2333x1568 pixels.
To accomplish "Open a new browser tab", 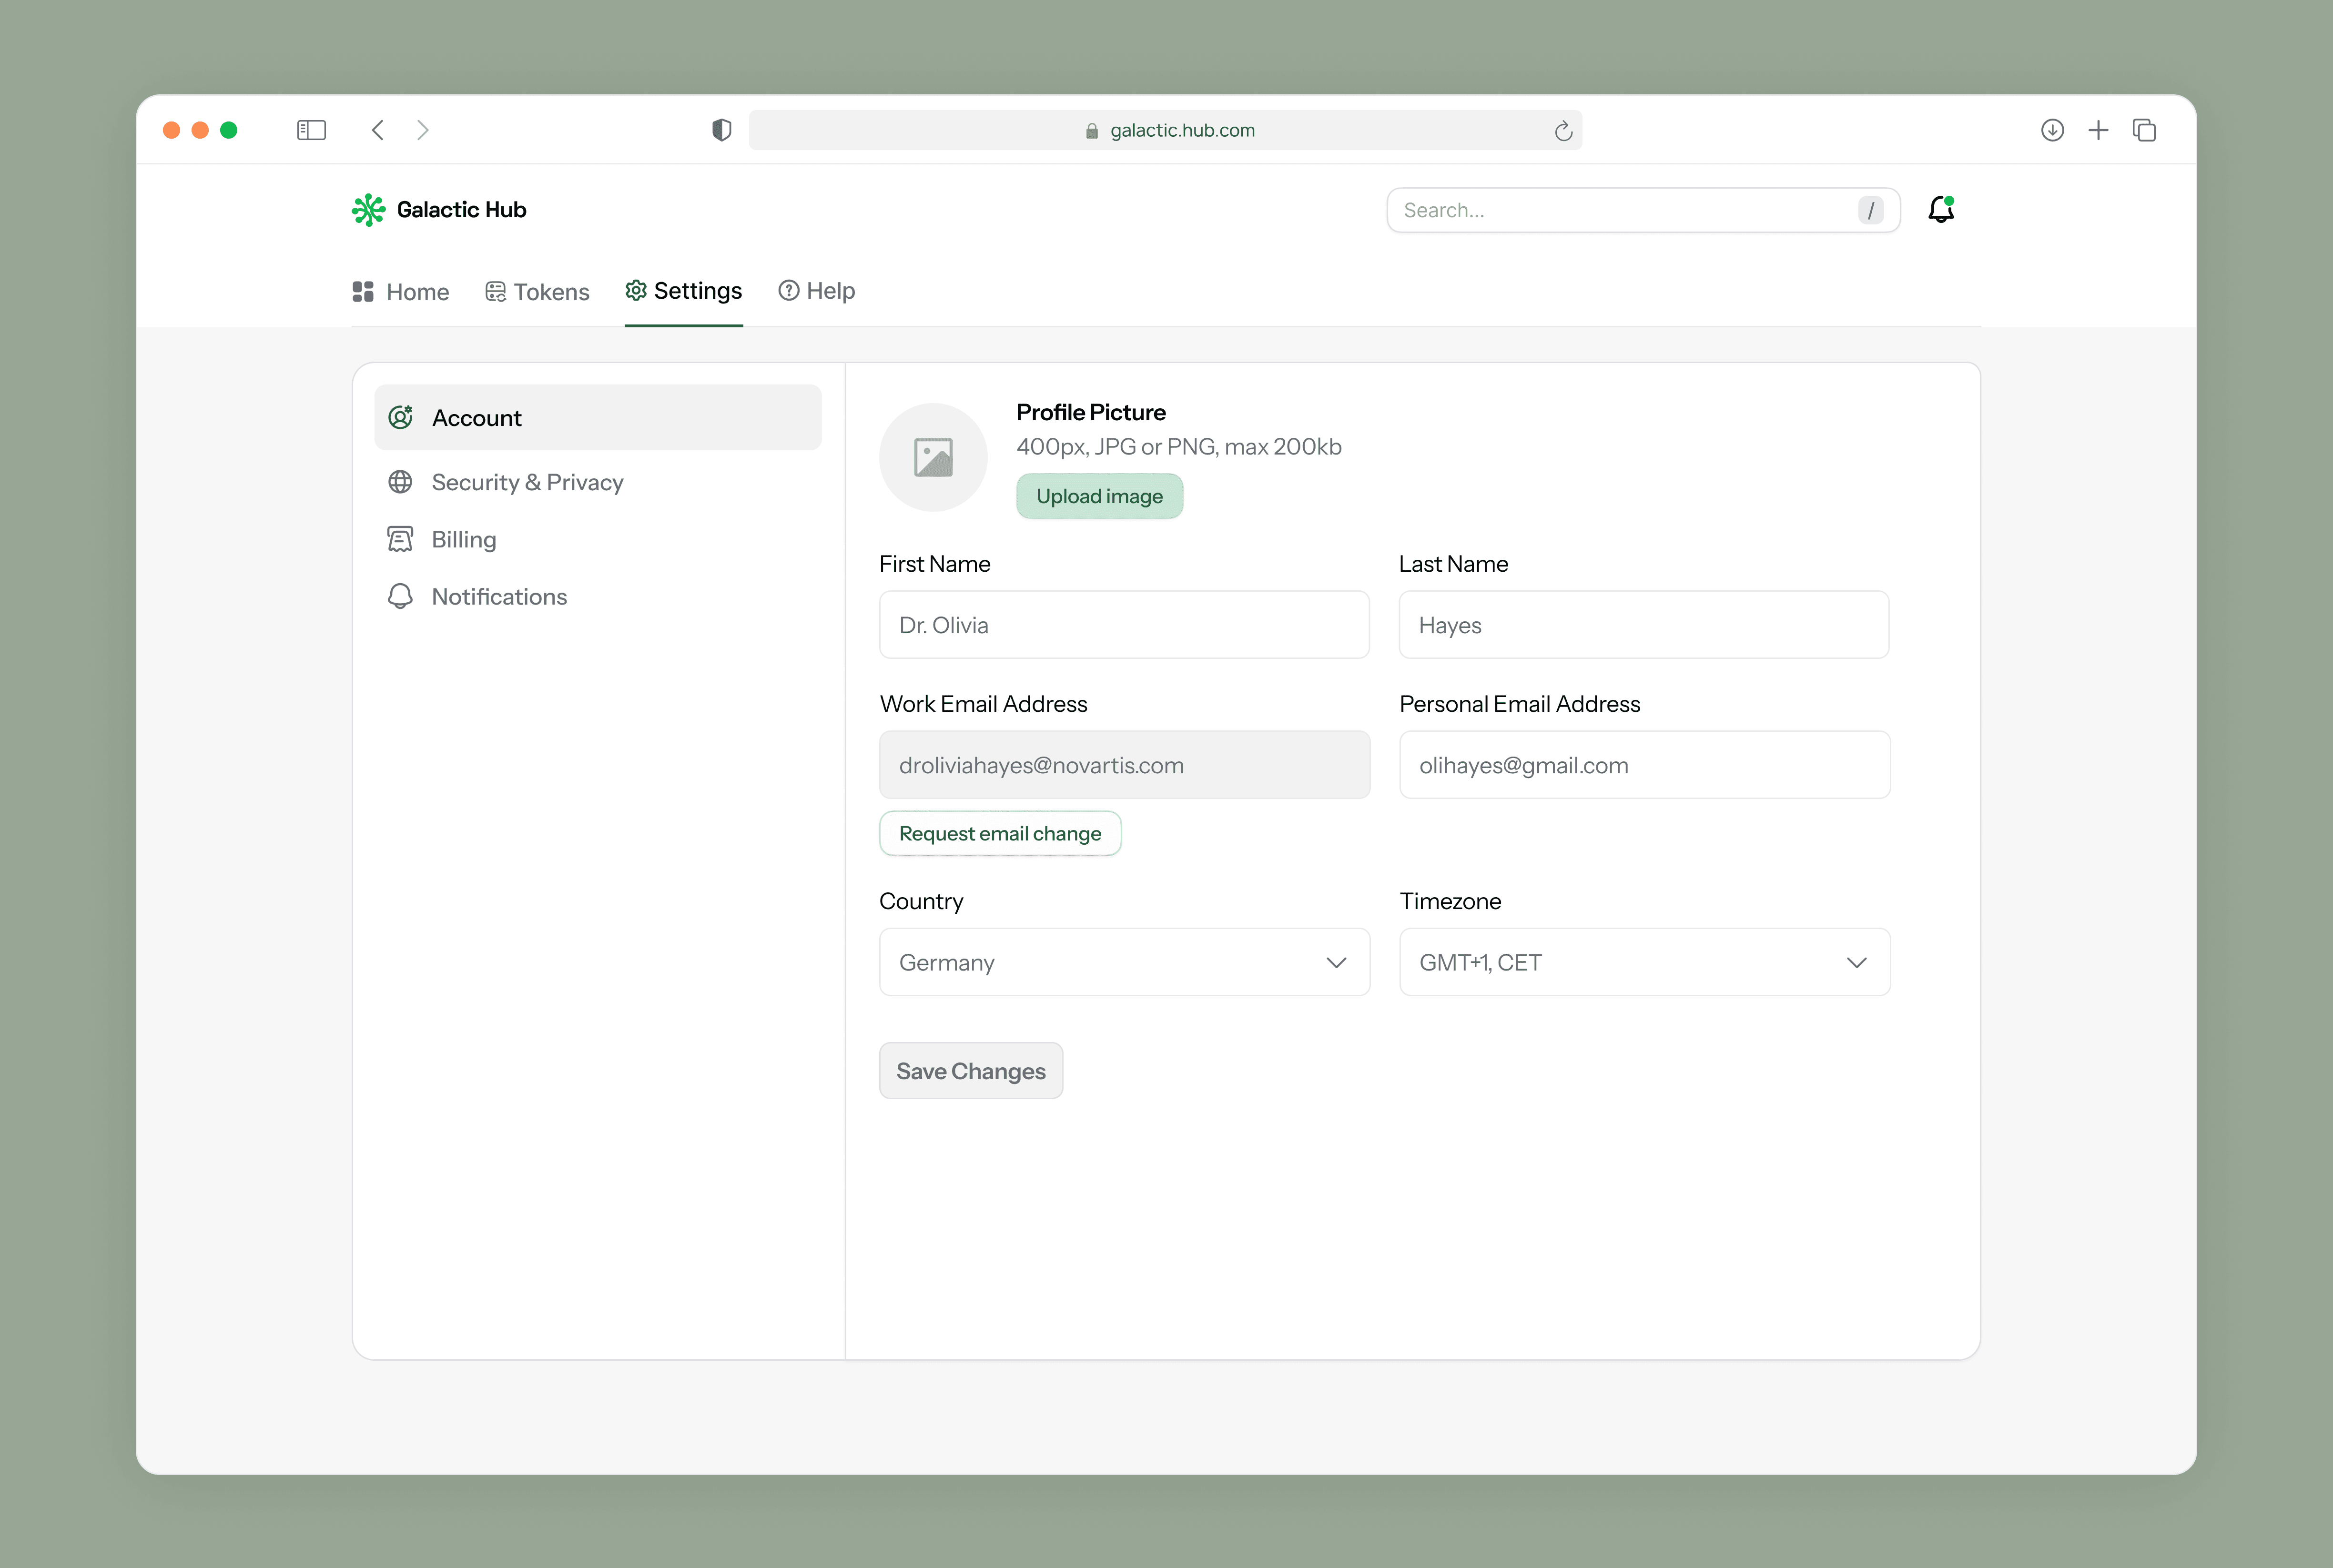I will (2098, 130).
